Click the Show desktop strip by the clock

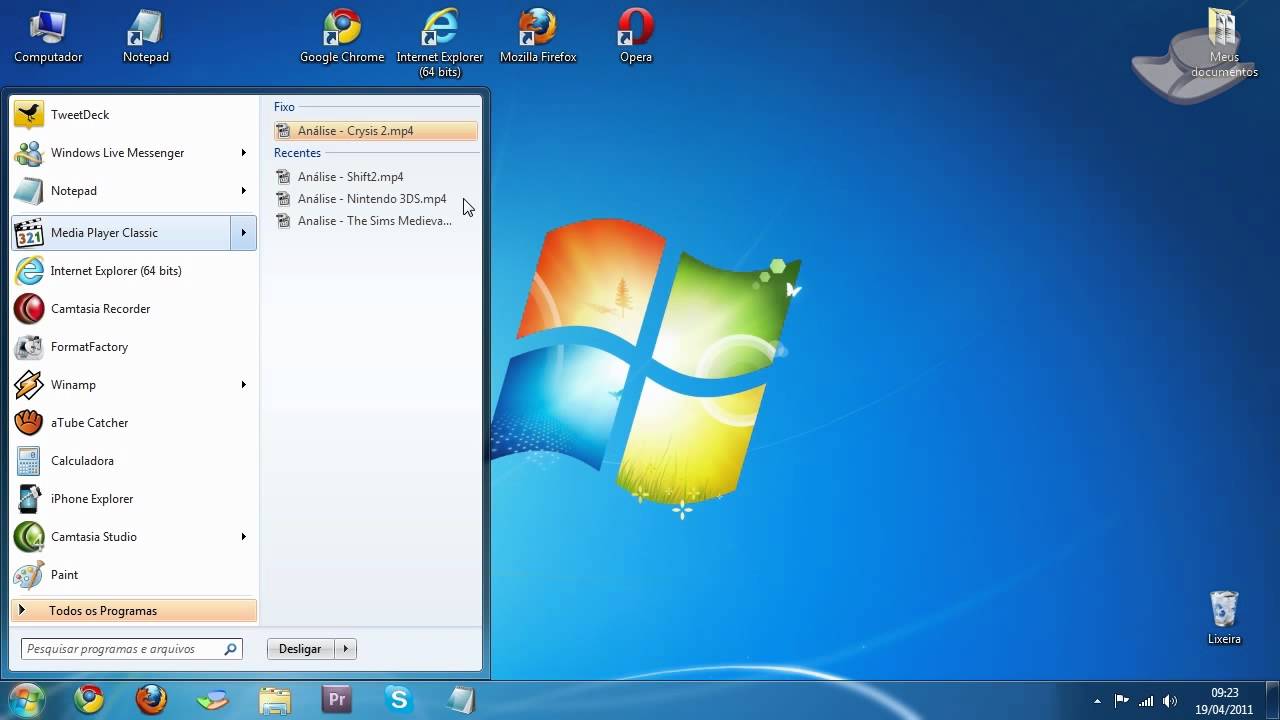point(1272,700)
